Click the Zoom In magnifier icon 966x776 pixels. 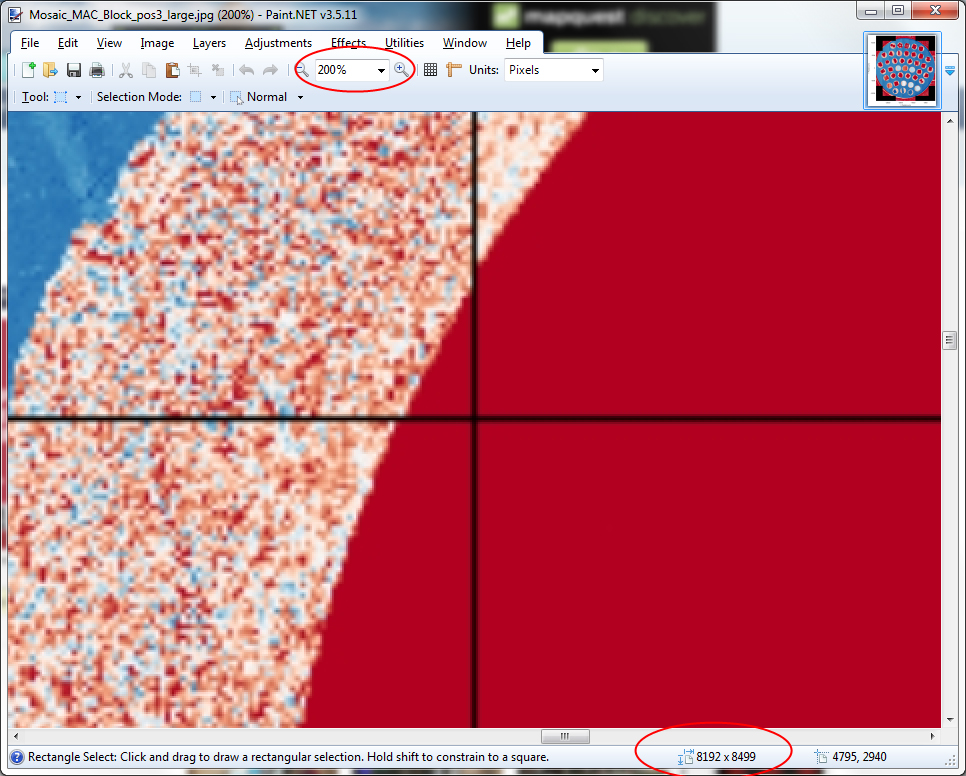pos(401,70)
